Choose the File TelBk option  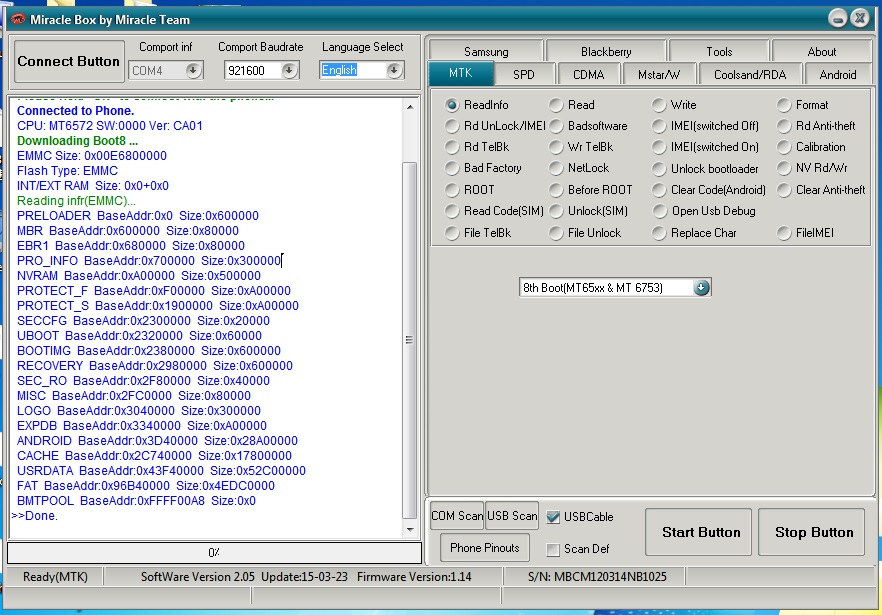coord(452,233)
